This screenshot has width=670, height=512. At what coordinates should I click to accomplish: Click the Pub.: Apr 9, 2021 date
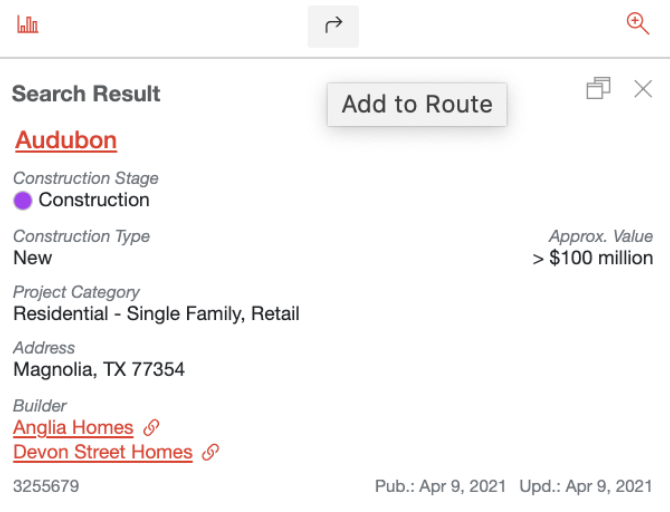[440, 486]
